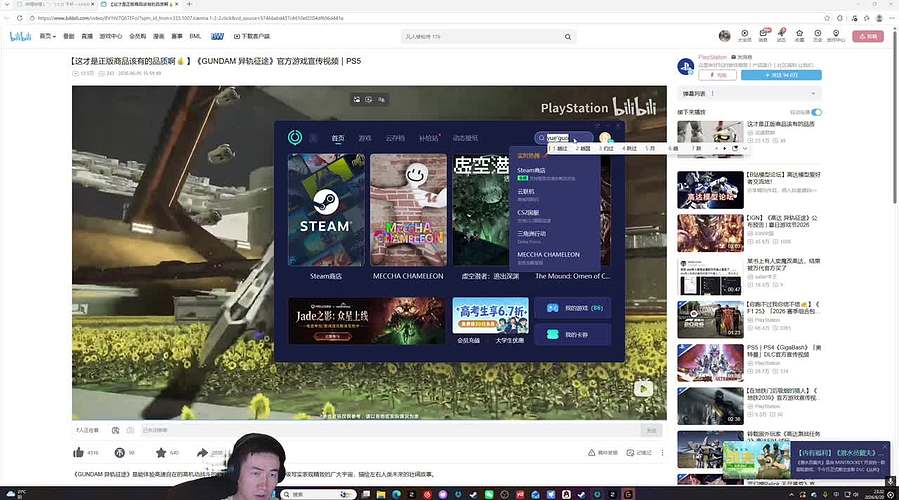Select Steam商店 in search suggestions
Viewport: 899px width, 500px height.
[555, 174]
